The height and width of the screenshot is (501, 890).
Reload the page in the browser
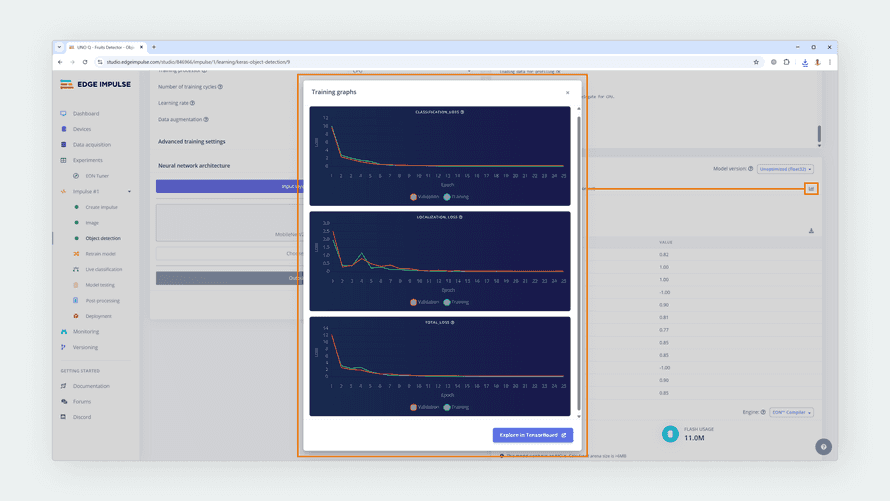[x=85, y=62]
